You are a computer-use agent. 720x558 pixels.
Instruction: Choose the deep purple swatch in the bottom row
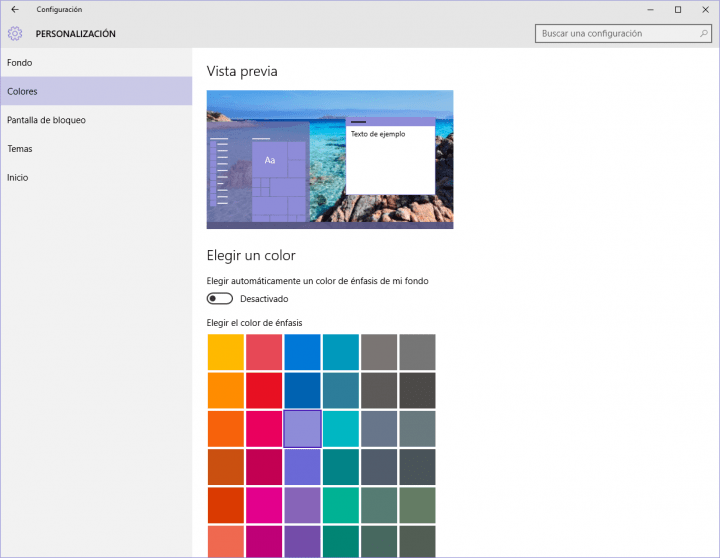click(302, 542)
